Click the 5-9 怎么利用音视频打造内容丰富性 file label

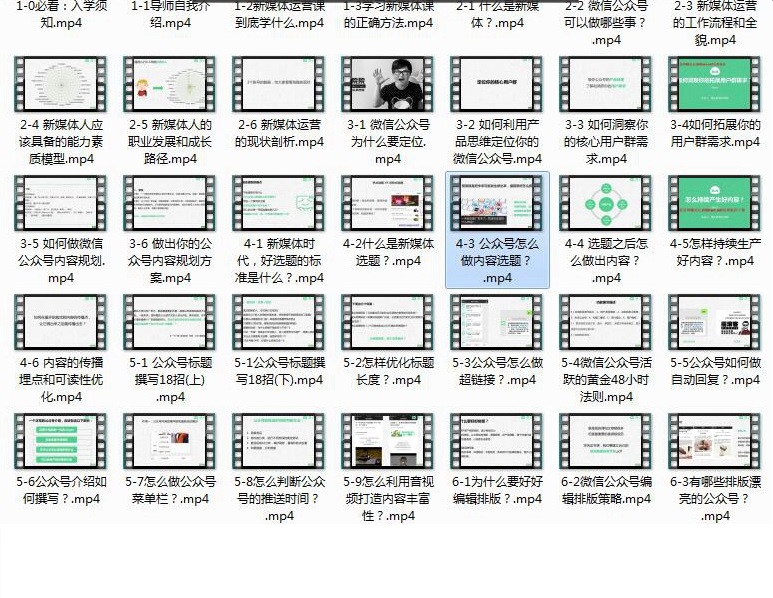point(388,498)
